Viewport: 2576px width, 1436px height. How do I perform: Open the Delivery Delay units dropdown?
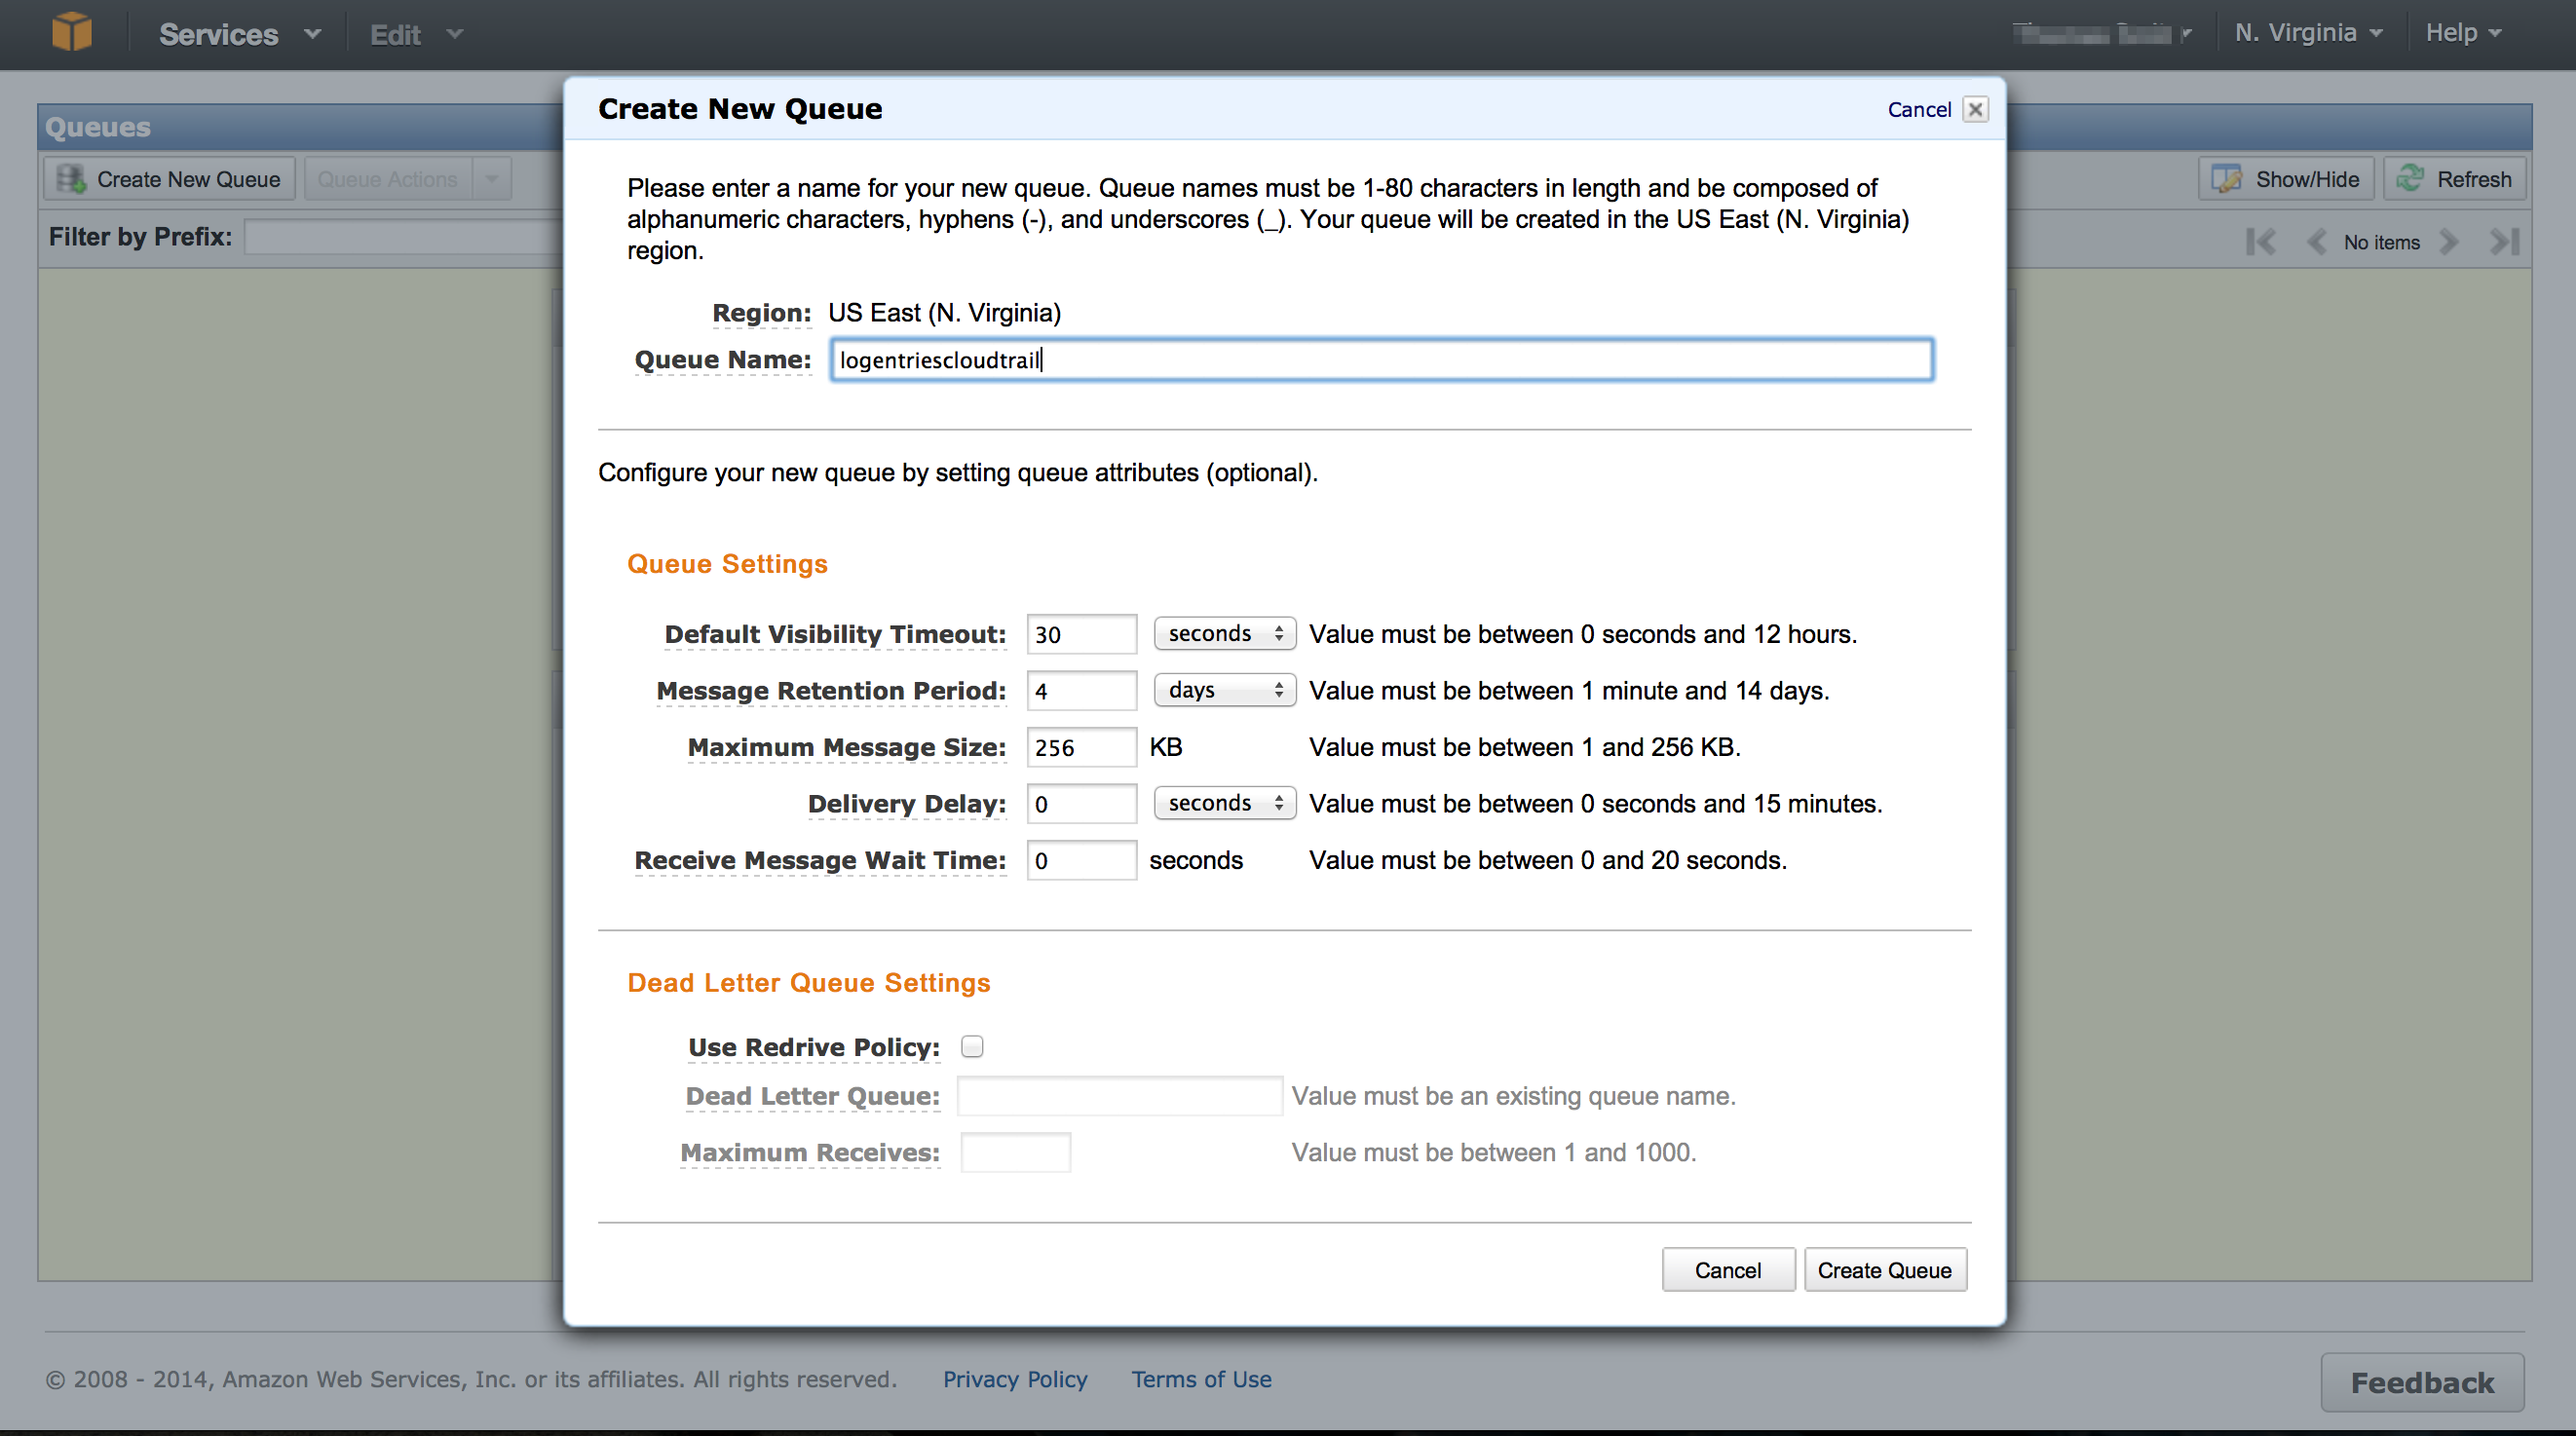coord(1224,803)
